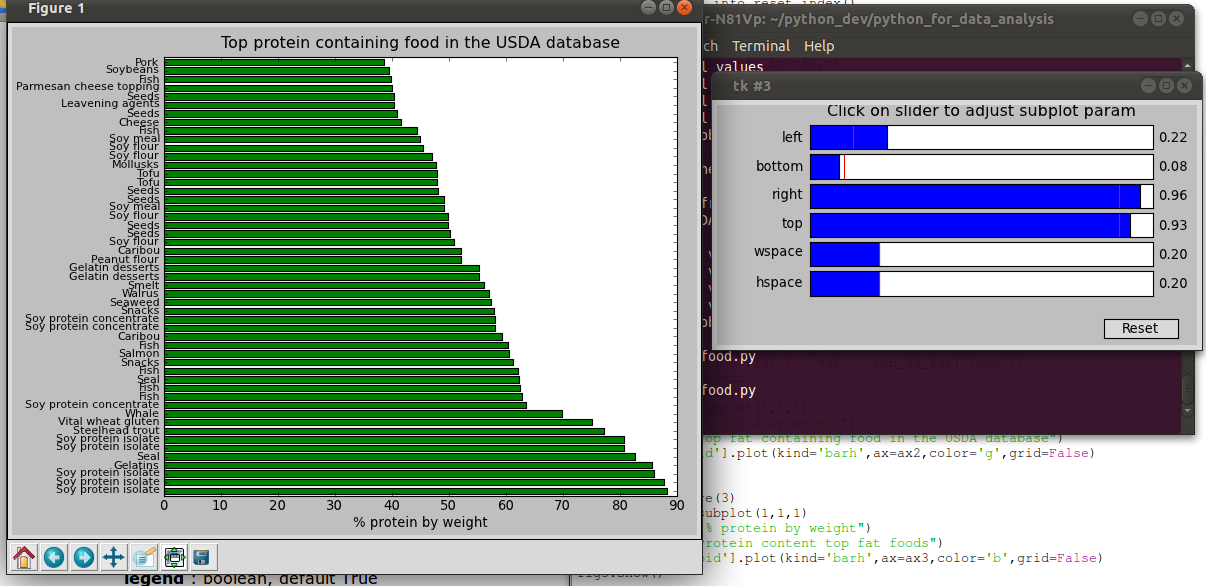Maximize the terminal window

(1158, 19)
